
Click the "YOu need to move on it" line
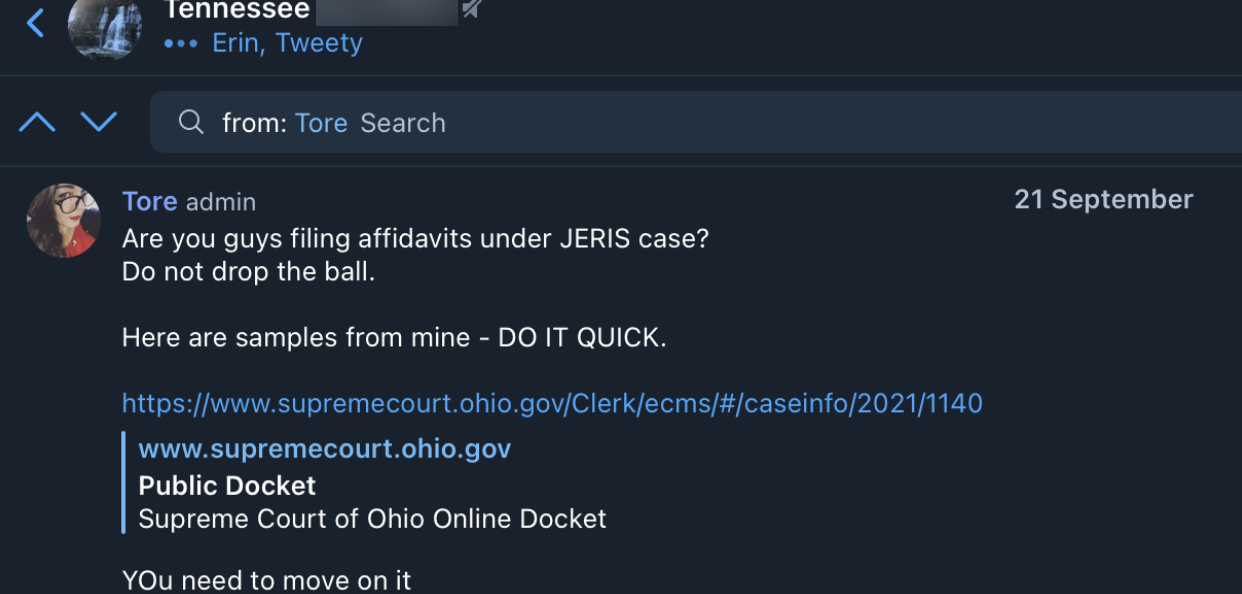[x=266, y=580]
